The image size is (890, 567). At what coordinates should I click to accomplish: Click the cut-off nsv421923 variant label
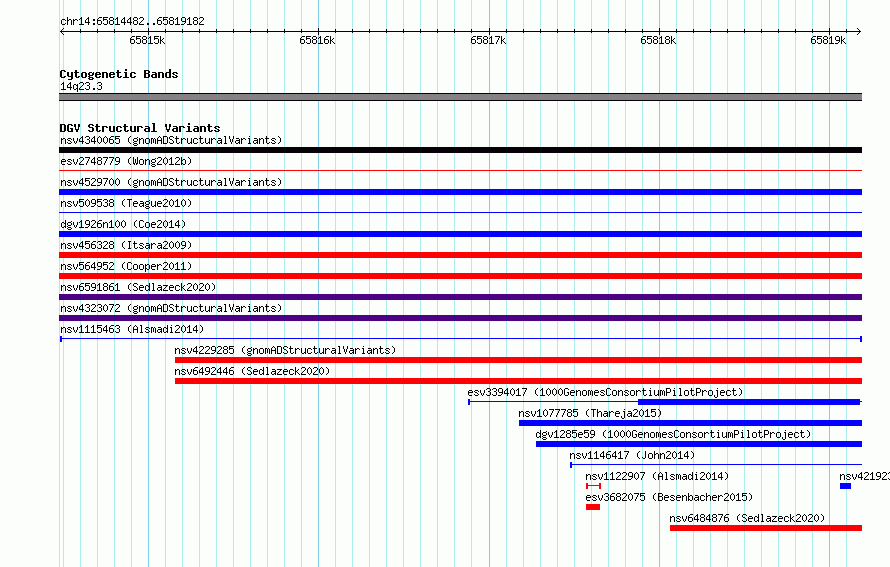pyautogui.click(x=864, y=476)
